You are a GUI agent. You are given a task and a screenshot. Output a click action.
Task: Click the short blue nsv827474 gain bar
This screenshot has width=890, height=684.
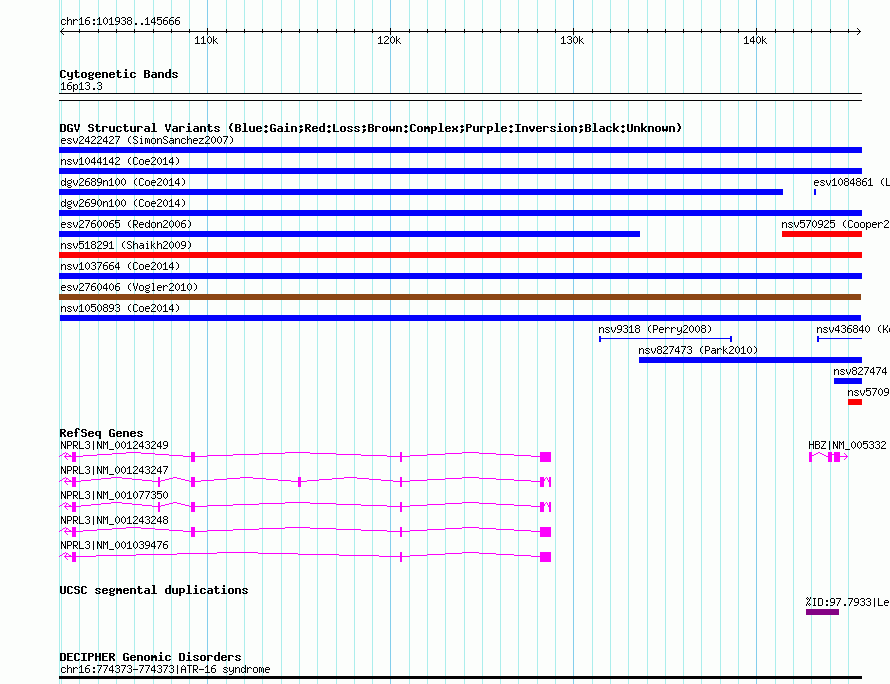pyautogui.click(x=848, y=381)
